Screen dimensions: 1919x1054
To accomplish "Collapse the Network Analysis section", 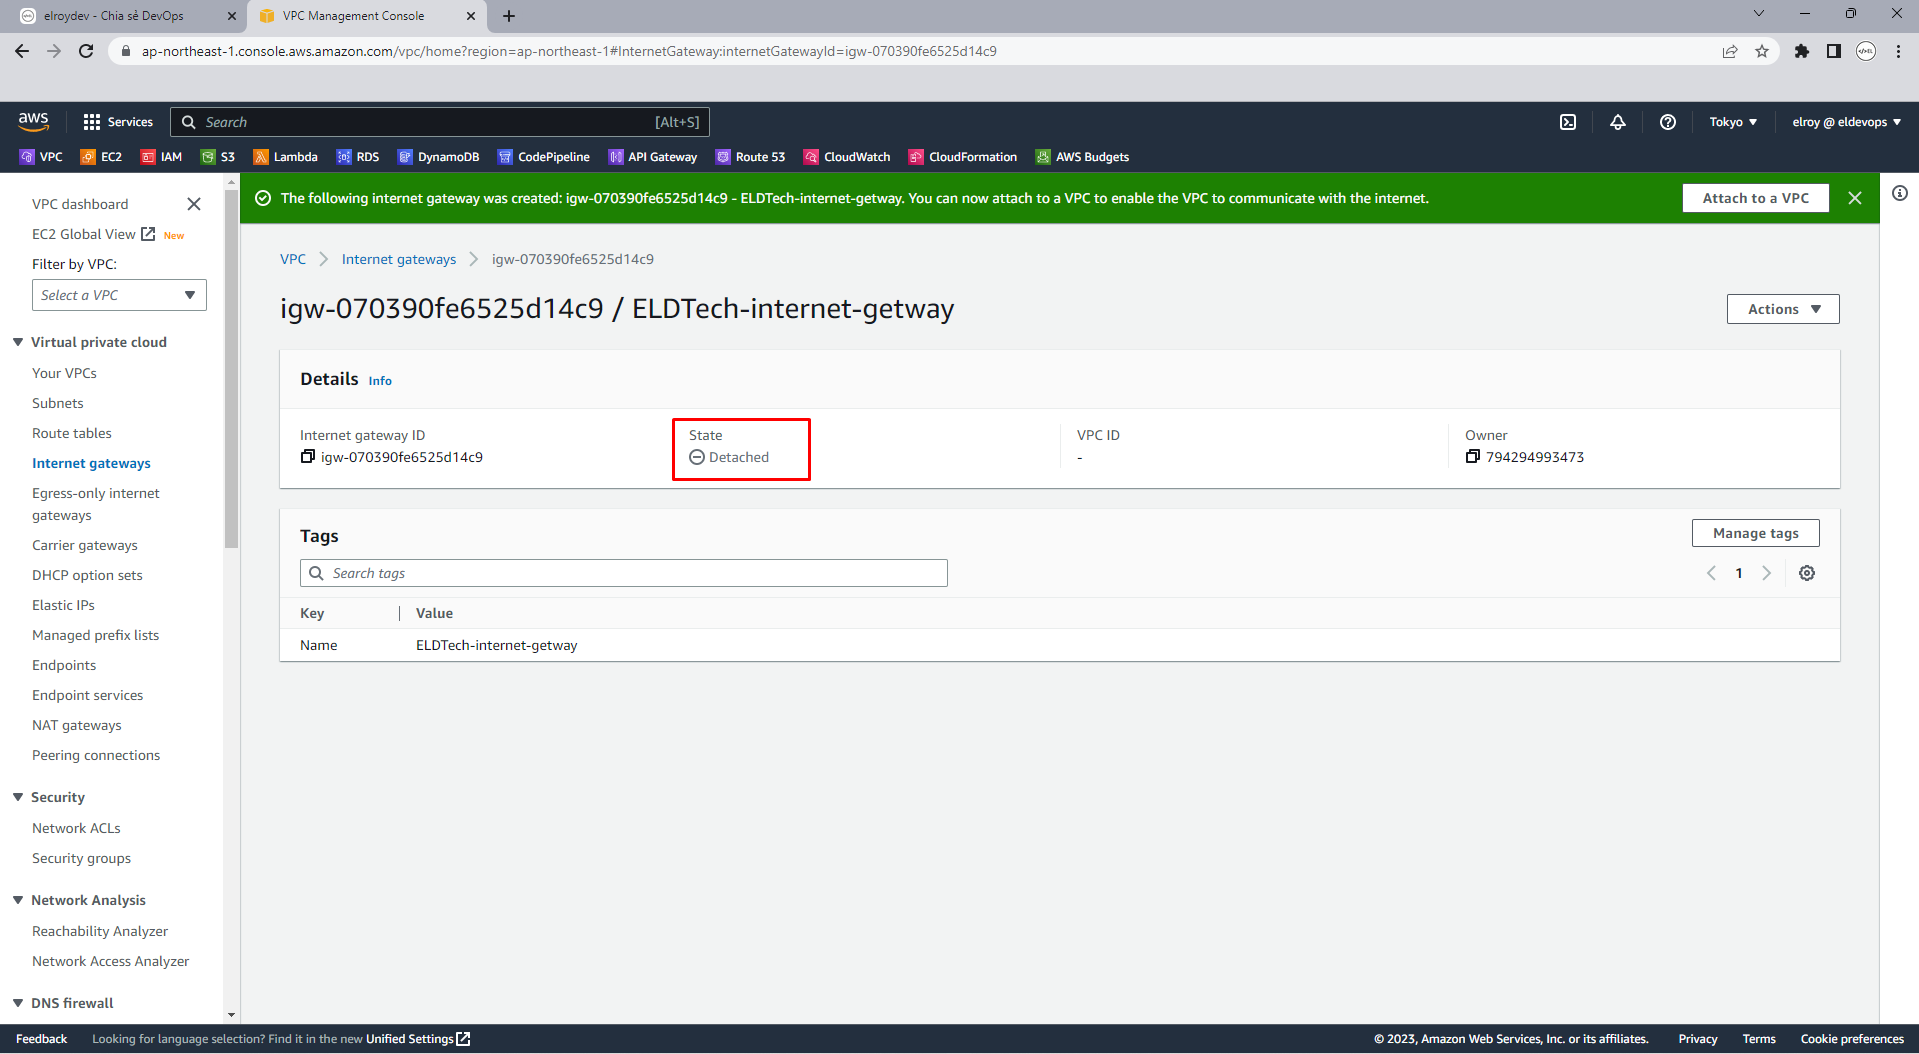I will 18,900.
